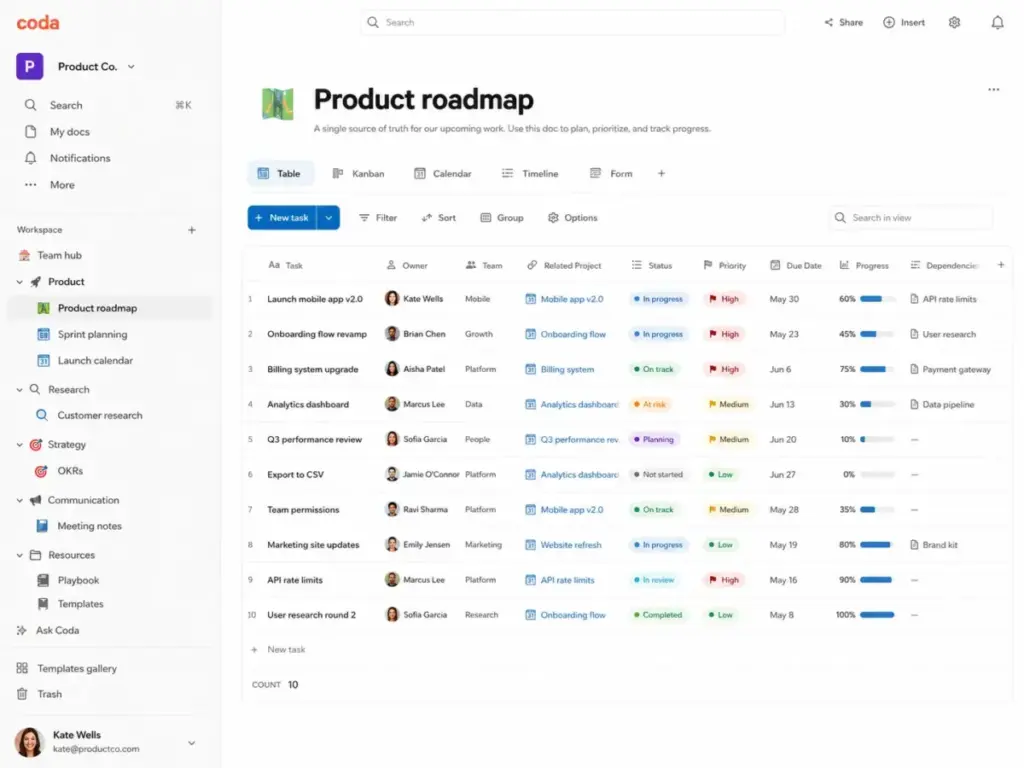Switch to the Table view tab
The height and width of the screenshot is (768, 1024).
pyautogui.click(x=280, y=174)
